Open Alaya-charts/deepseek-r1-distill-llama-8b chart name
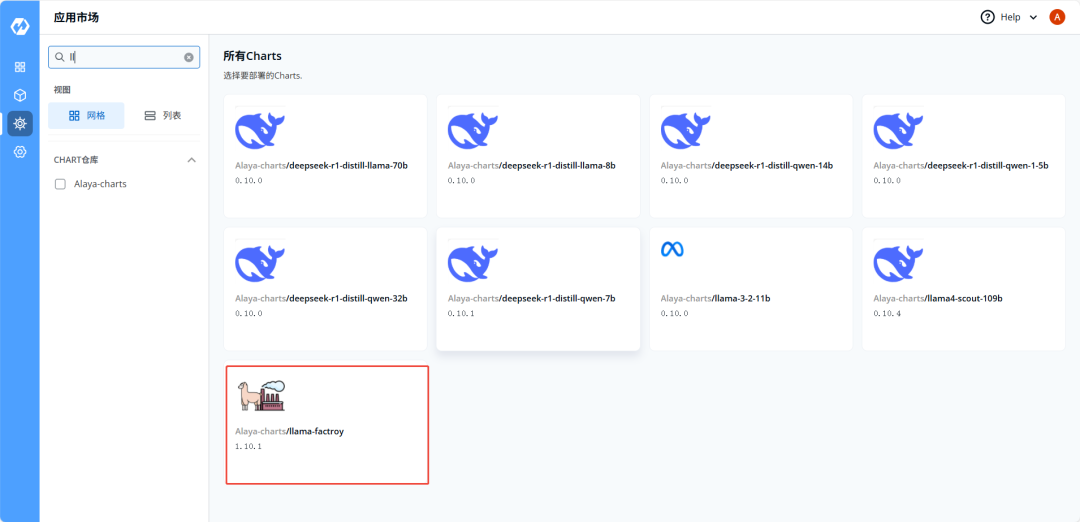The height and width of the screenshot is (522, 1080). (x=531, y=166)
